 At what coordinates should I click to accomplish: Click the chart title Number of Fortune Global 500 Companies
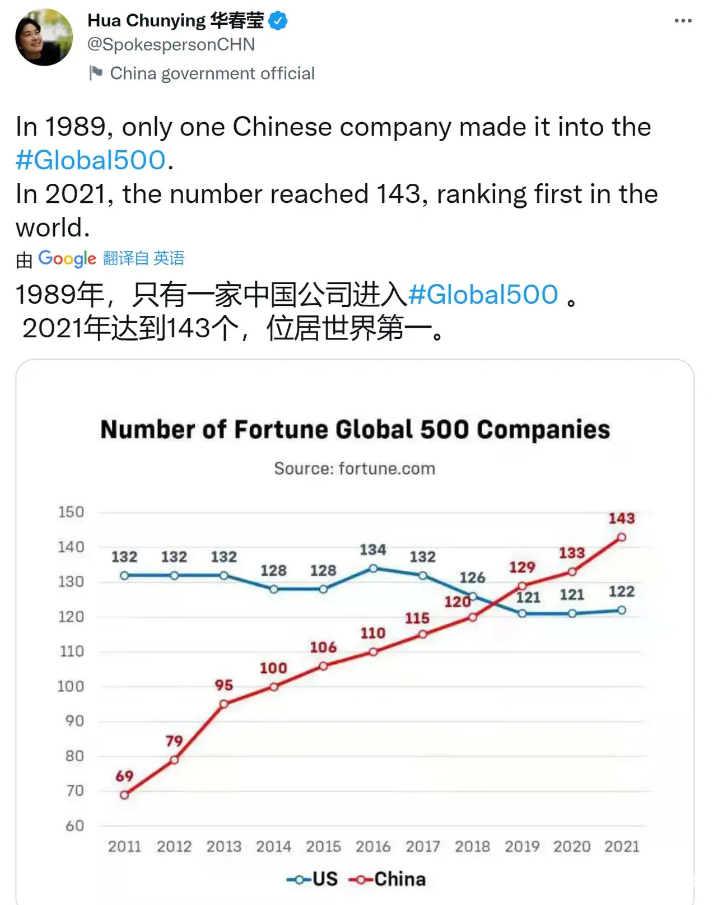(x=355, y=430)
